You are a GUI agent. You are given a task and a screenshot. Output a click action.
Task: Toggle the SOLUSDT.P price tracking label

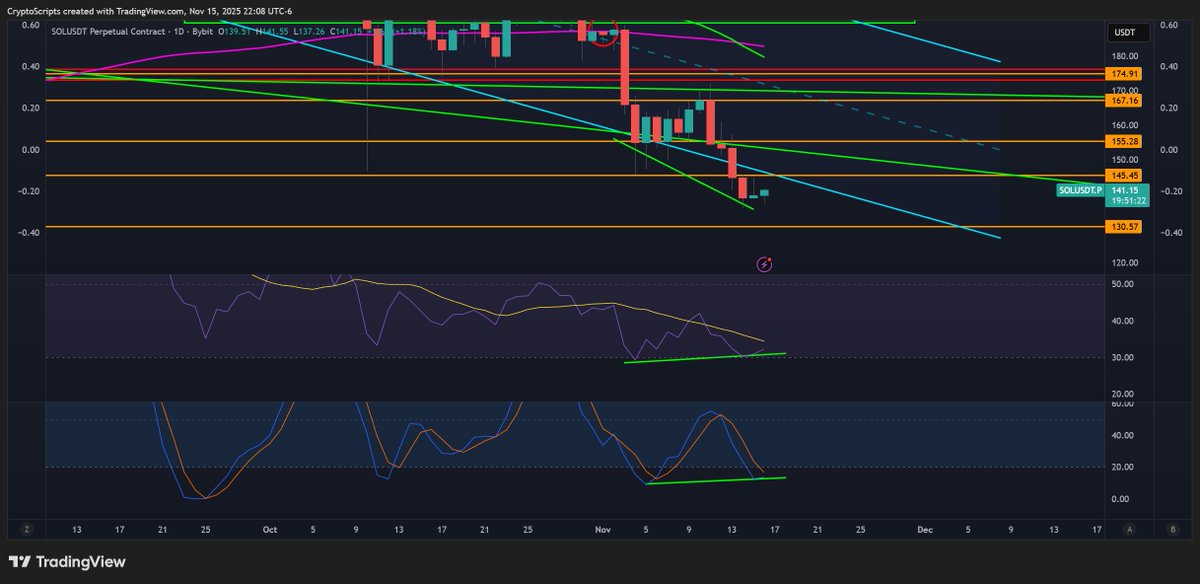pyautogui.click(x=1081, y=188)
